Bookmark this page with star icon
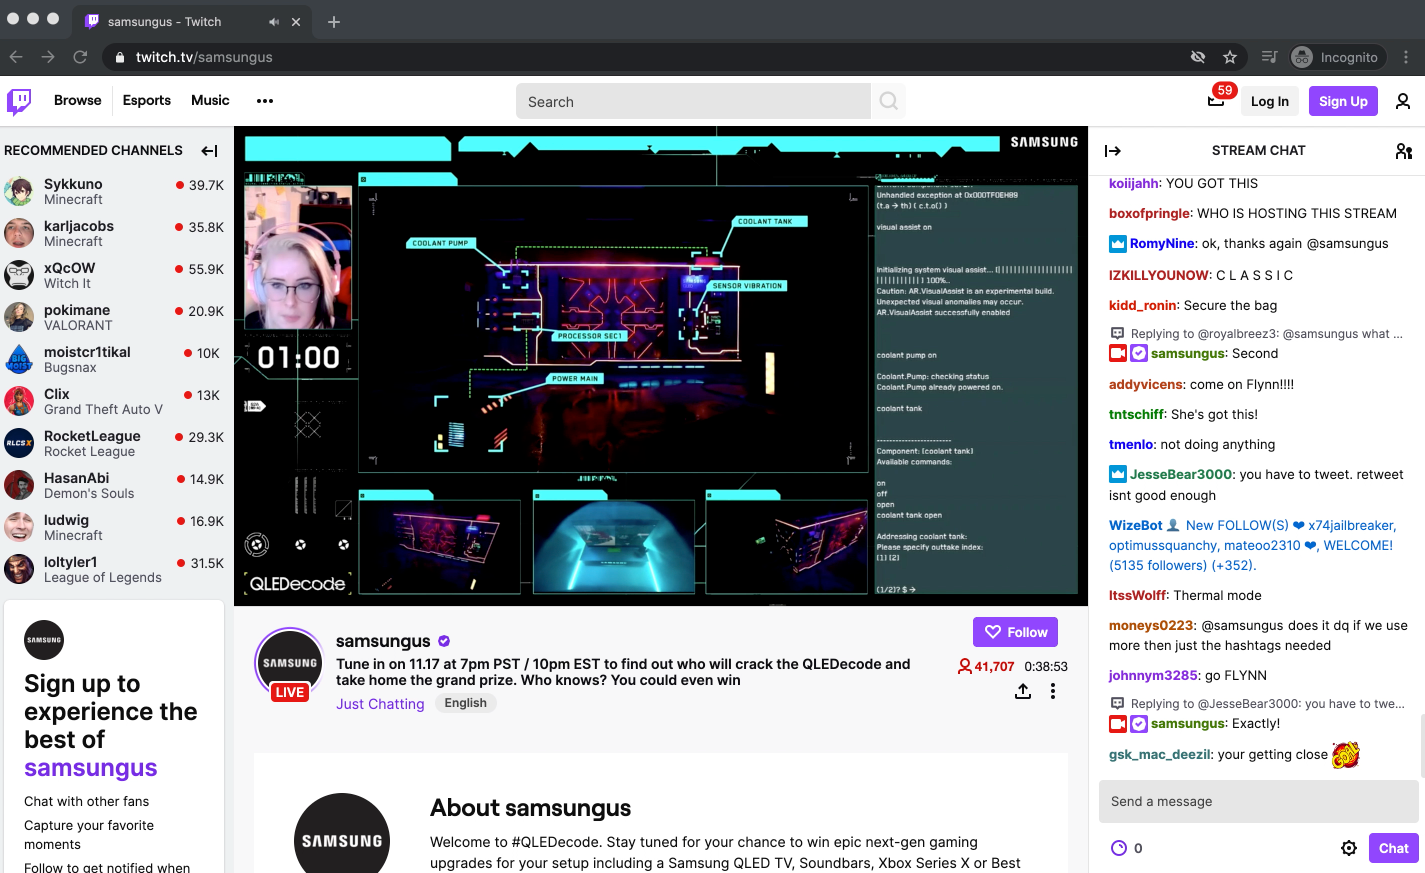 click(x=1230, y=57)
